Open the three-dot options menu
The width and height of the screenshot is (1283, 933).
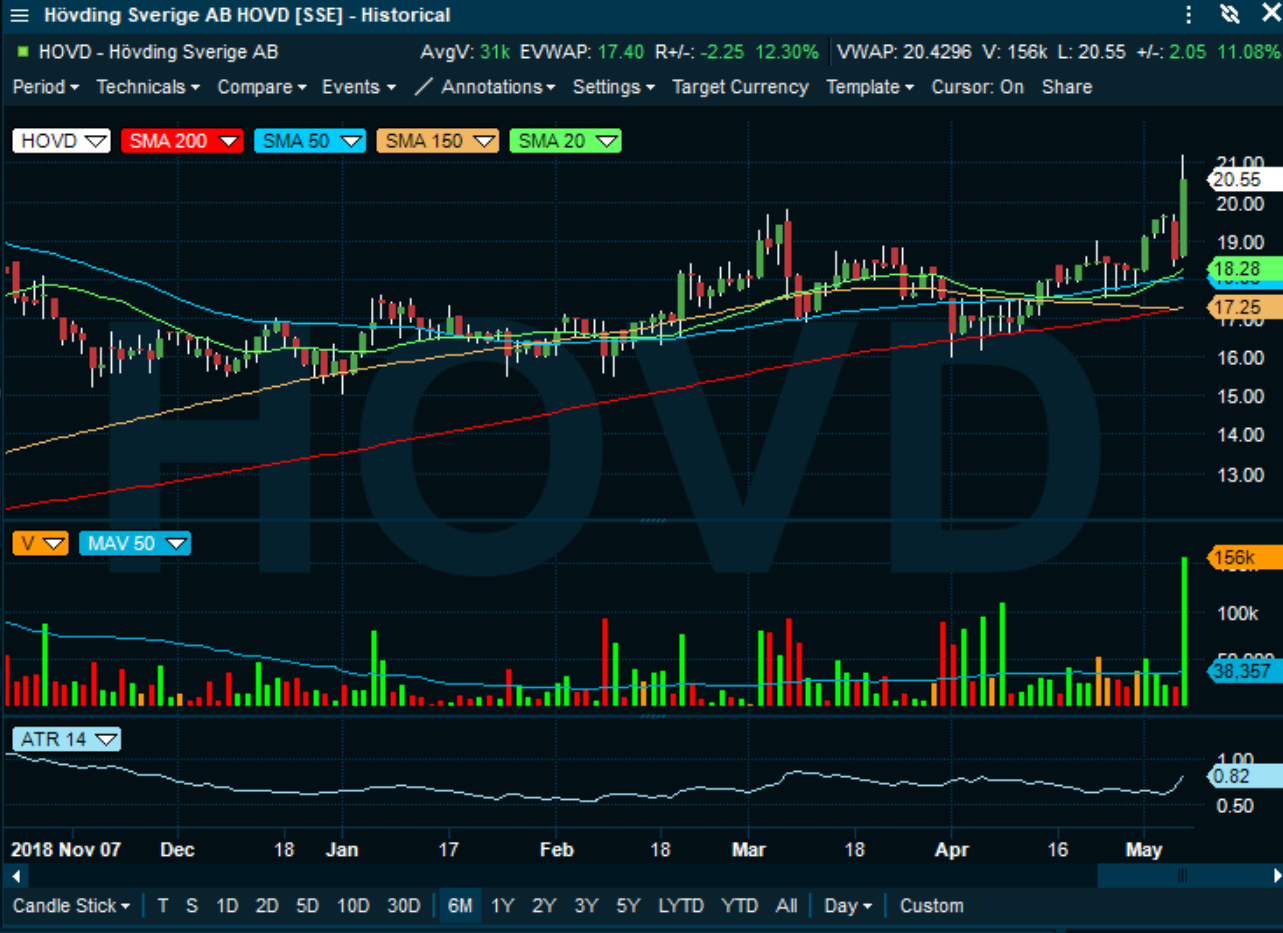coord(1188,15)
